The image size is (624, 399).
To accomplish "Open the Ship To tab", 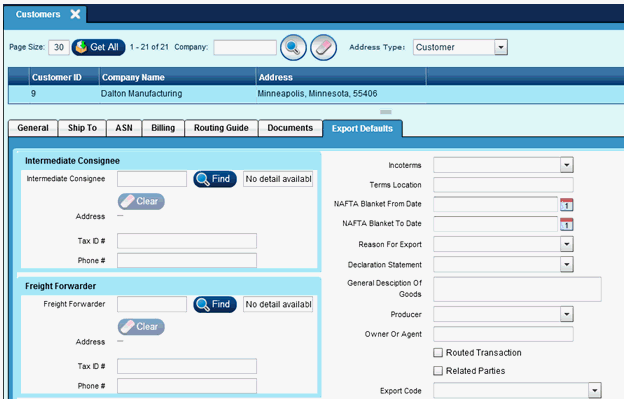I will pyautogui.click(x=82, y=128).
